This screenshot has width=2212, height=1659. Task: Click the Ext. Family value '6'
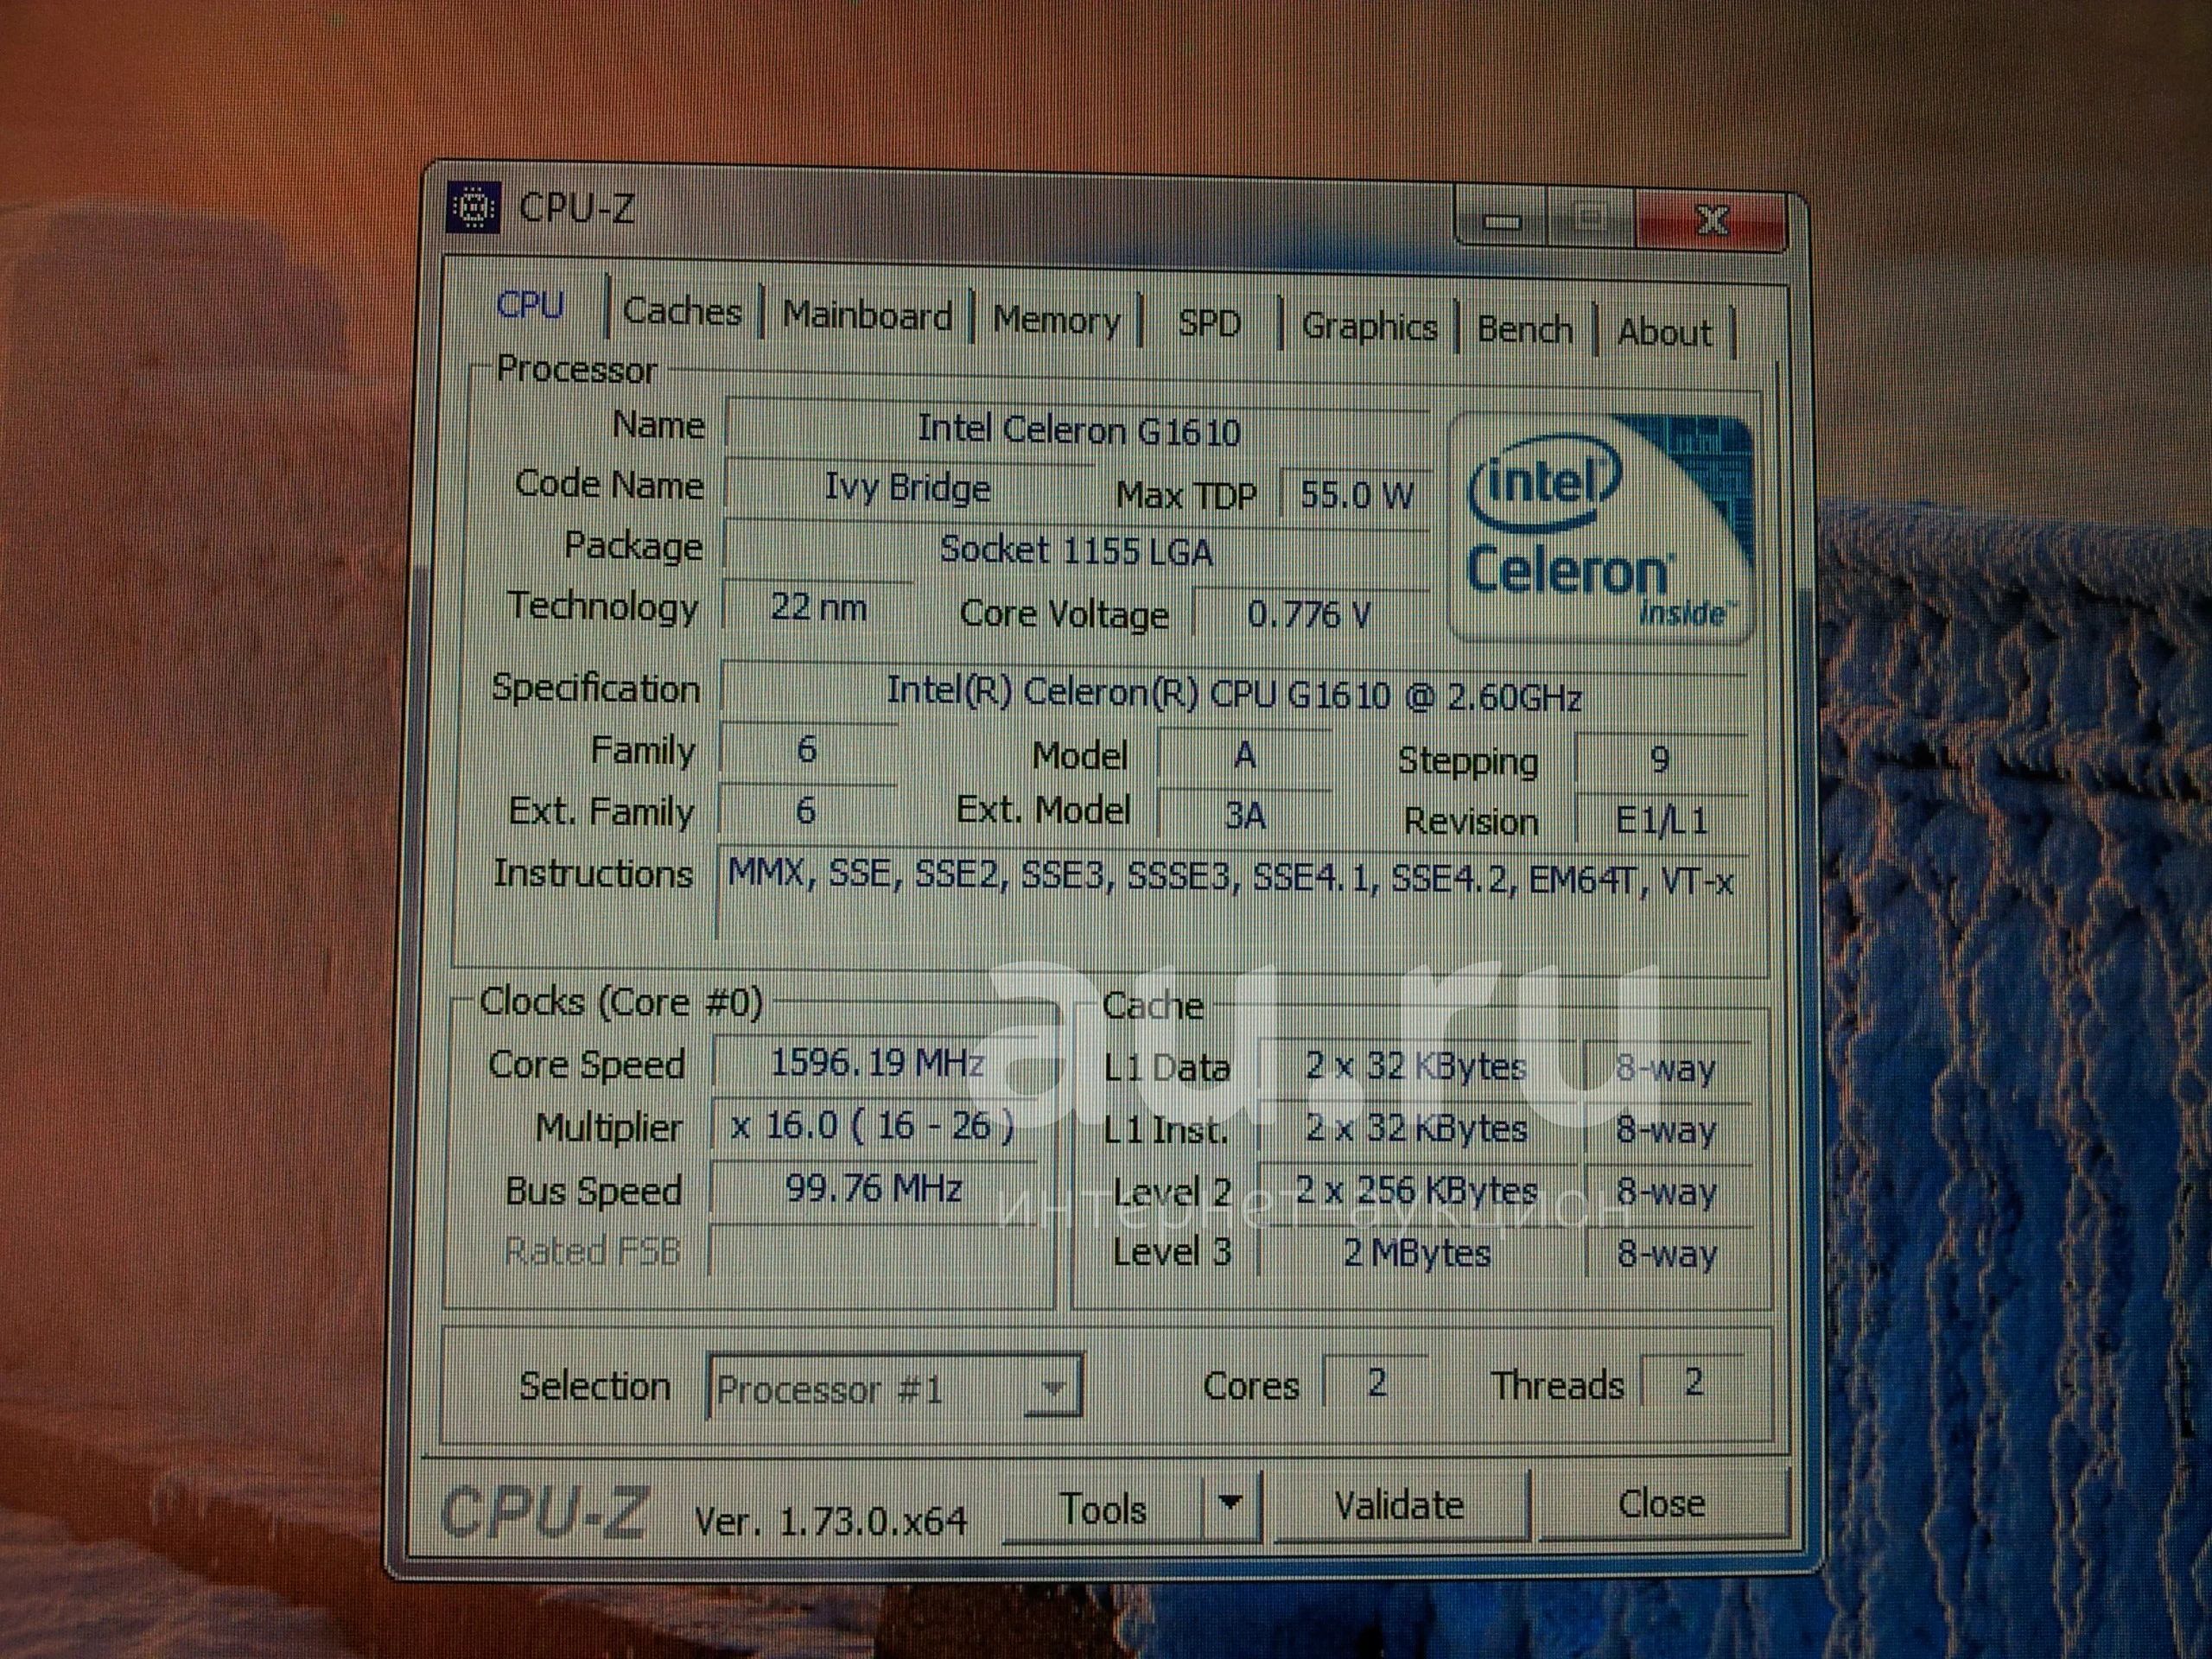[x=806, y=811]
